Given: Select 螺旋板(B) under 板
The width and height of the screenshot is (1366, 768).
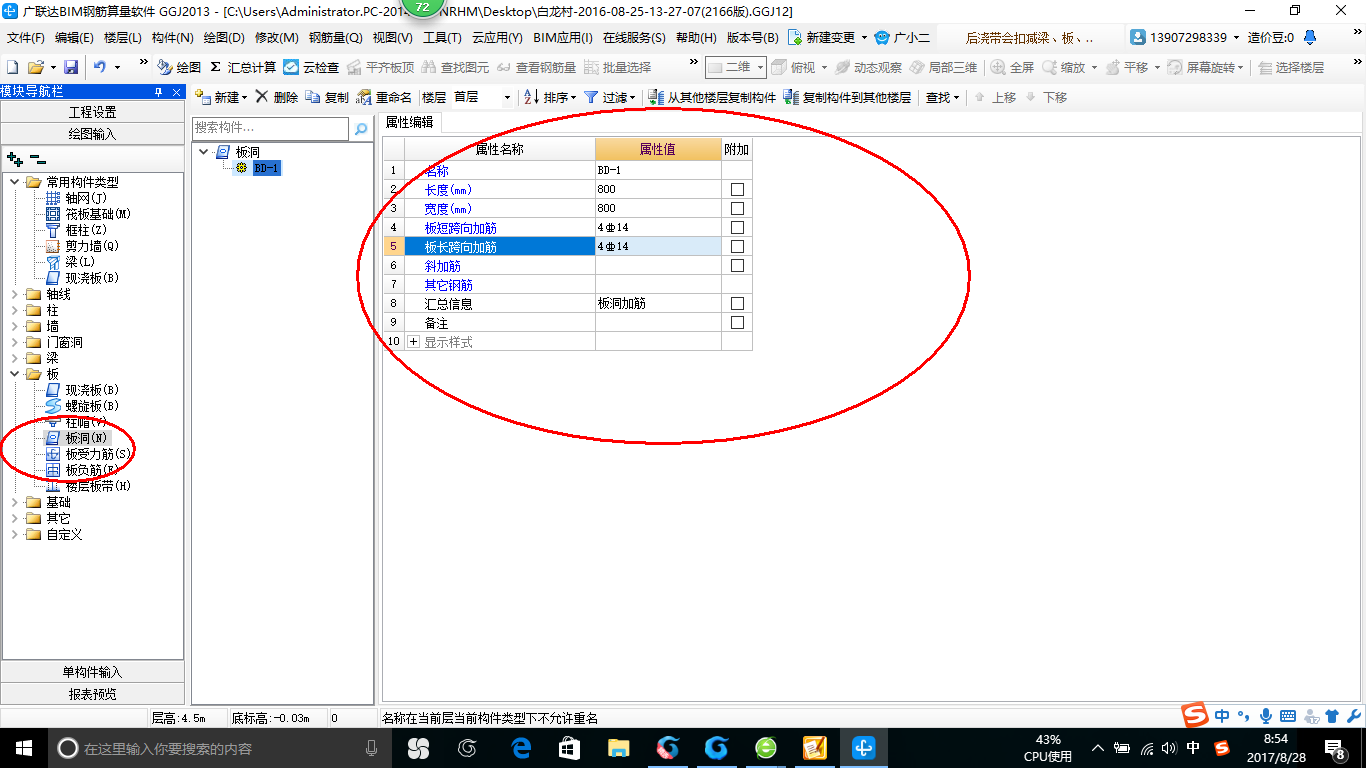Looking at the screenshot, I should pyautogui.click(x=83, y=406).
